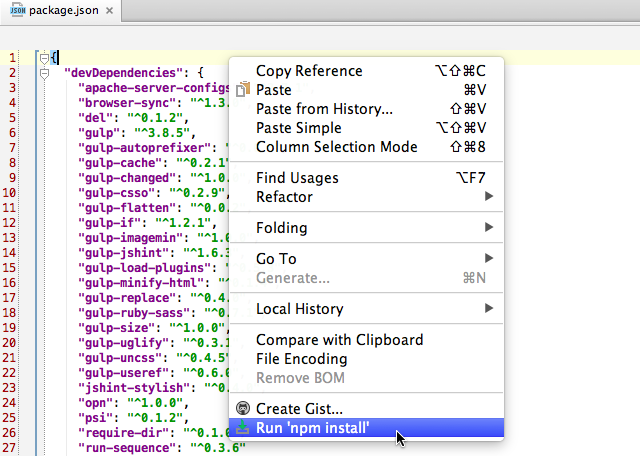Choose Find Usages in the menu
The height and width of the screenshot is (456, 640).
tap(297, 178)
